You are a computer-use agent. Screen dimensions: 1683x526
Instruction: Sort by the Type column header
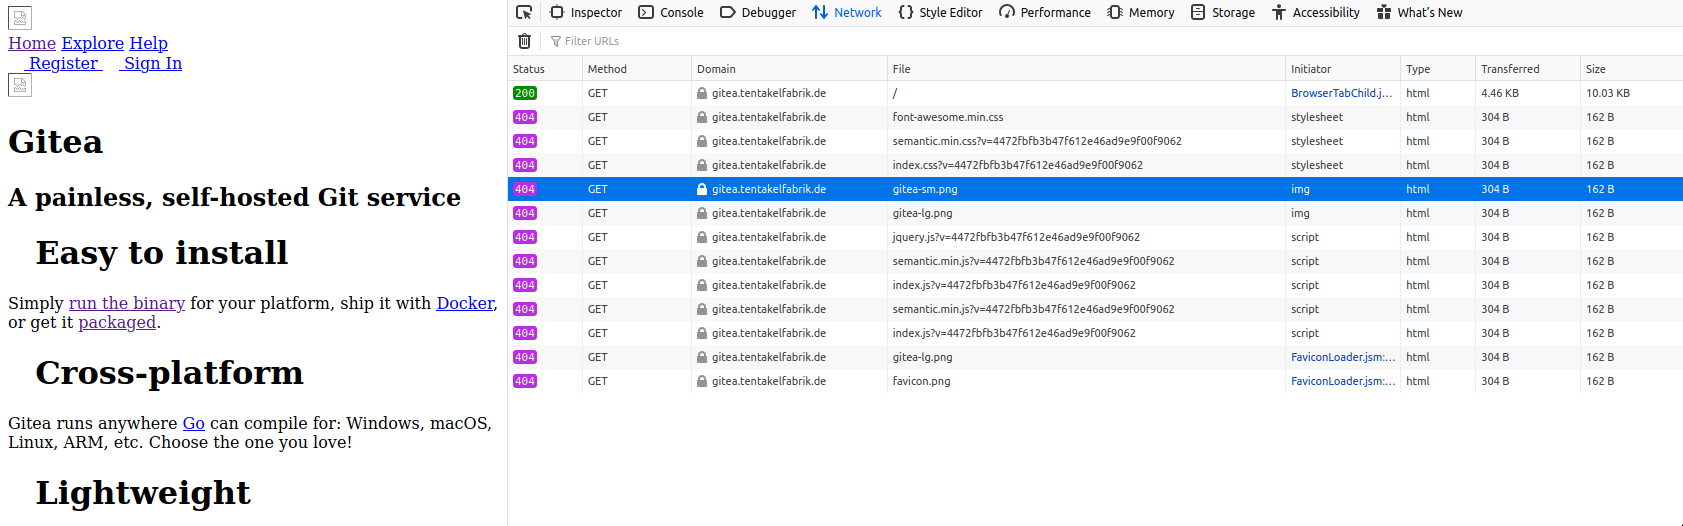click(x=1438, y=69)
